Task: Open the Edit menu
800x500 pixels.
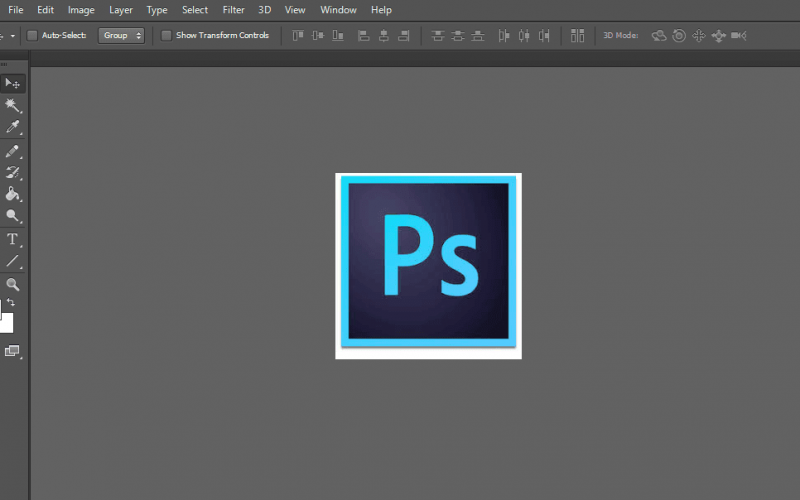Action: point(45,10)
